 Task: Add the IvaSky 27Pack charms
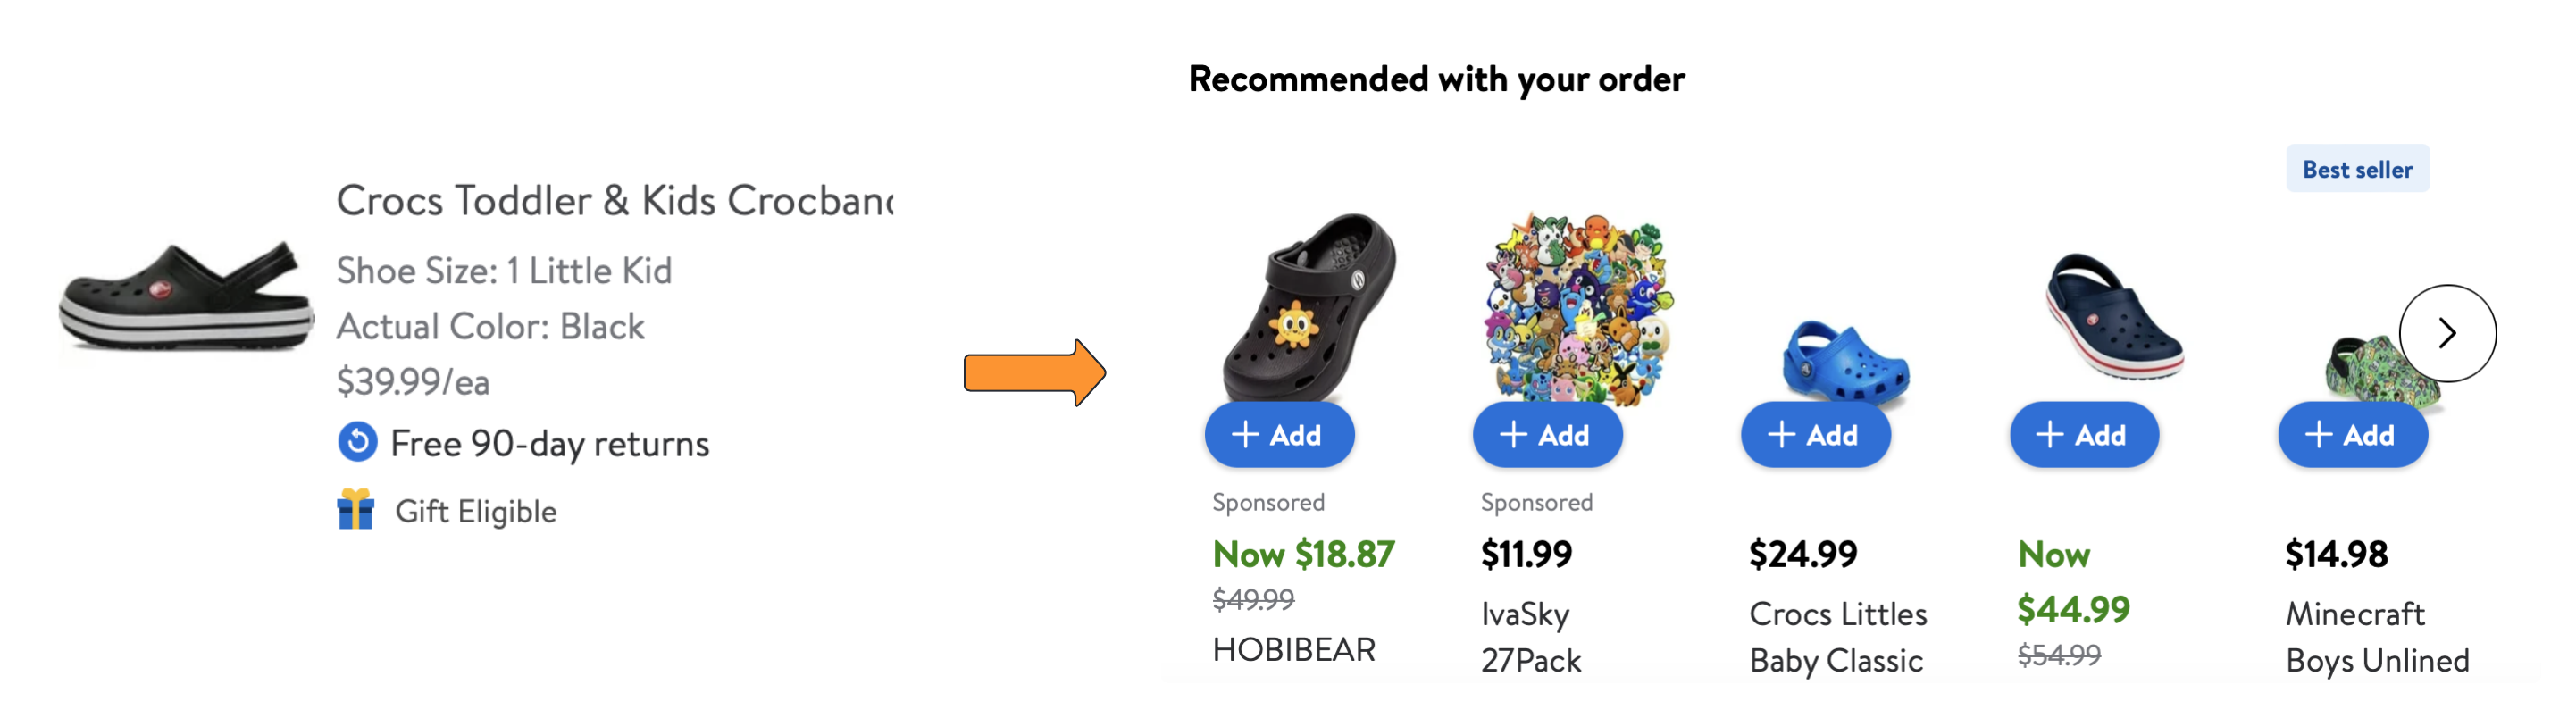pyautogui.click(x=1547, y=435)
